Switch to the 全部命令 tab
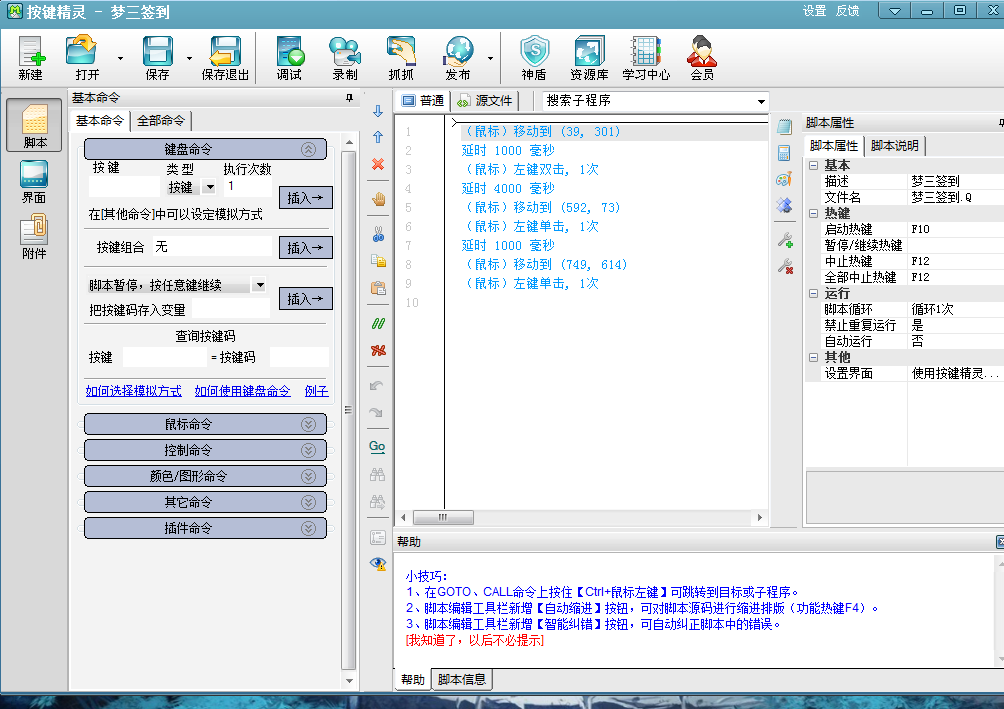The width and height of the screenshot is (1004, 709). pos(161,120)
